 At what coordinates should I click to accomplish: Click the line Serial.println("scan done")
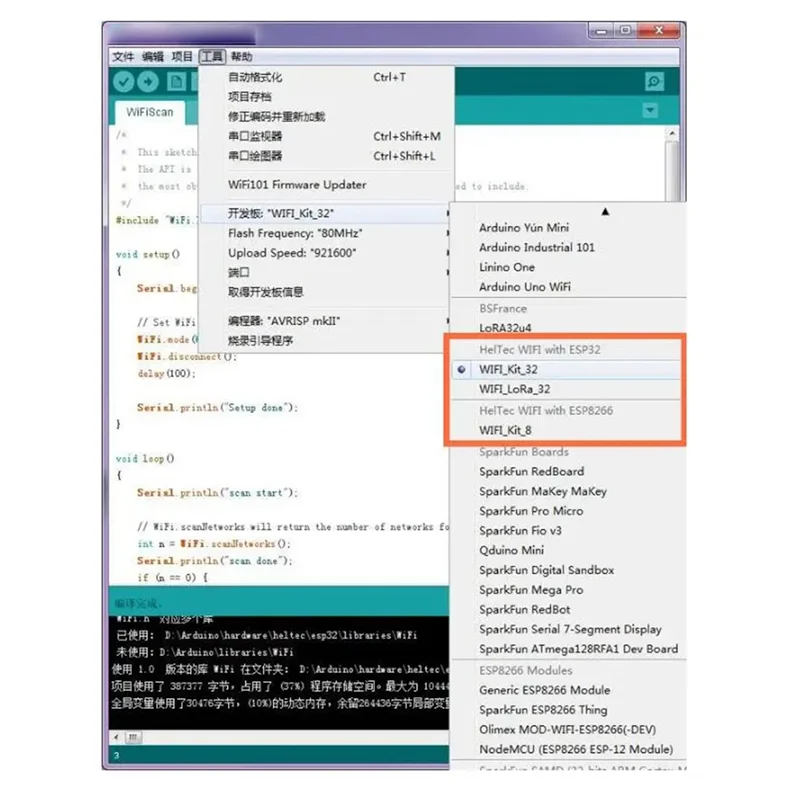tap(215, 561)
